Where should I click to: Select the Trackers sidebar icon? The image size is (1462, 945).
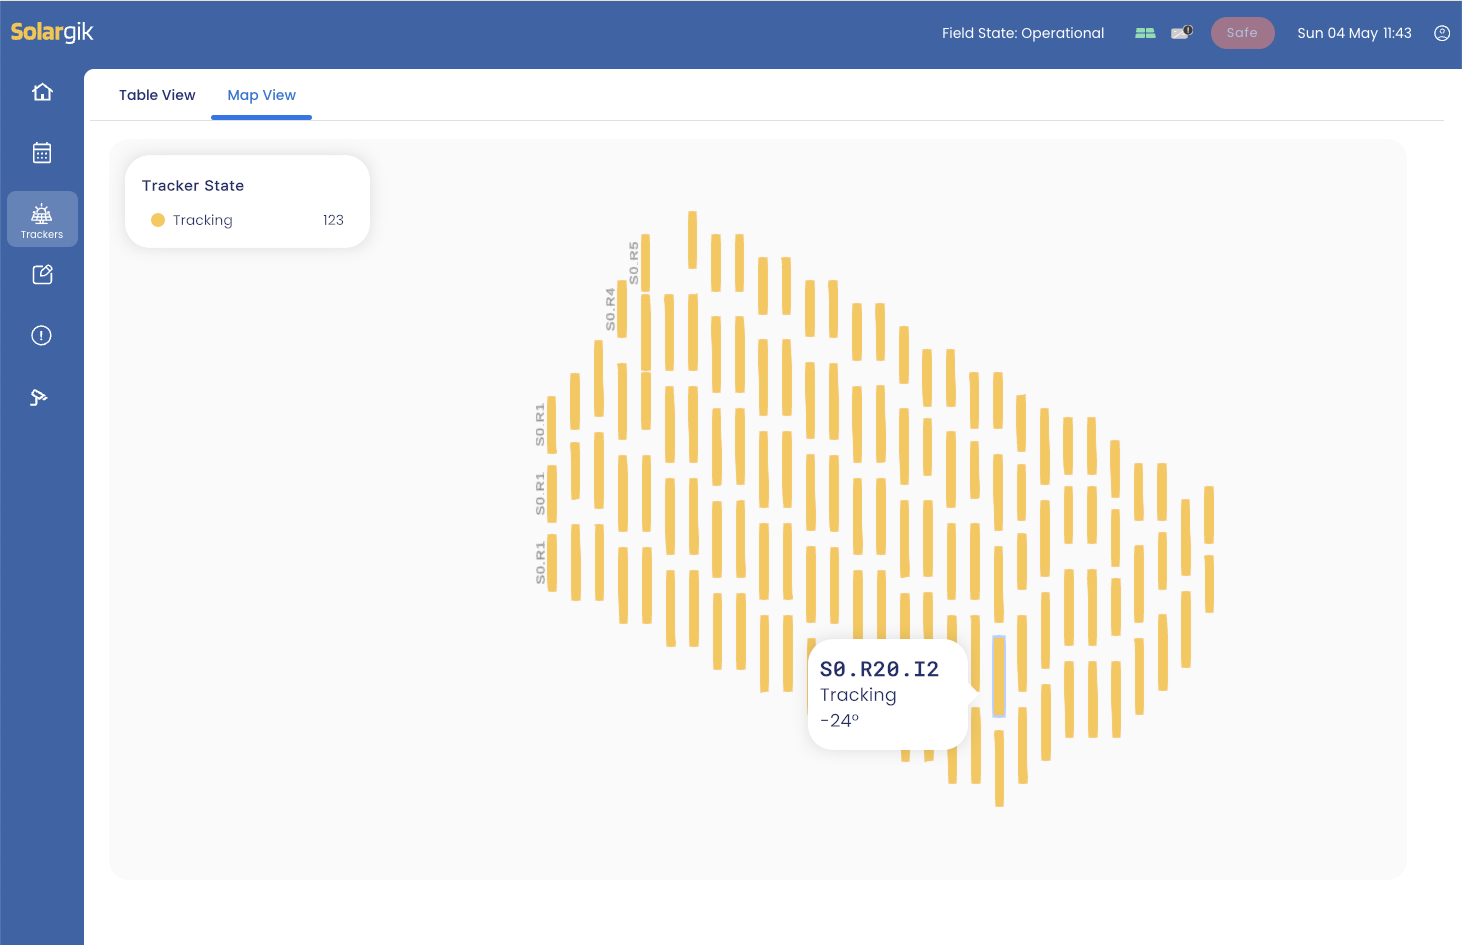click(x=42, y=219)
